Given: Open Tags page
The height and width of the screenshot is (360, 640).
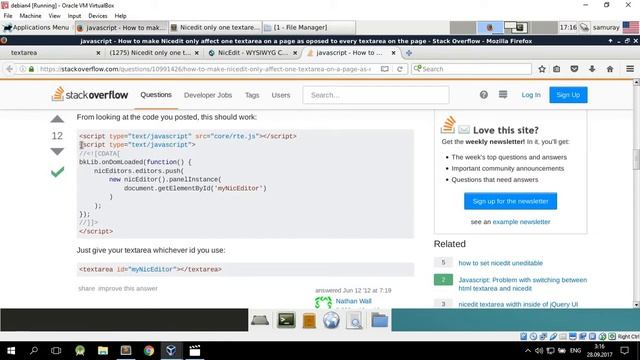Looking at the screenshot, I should [252, 95].
